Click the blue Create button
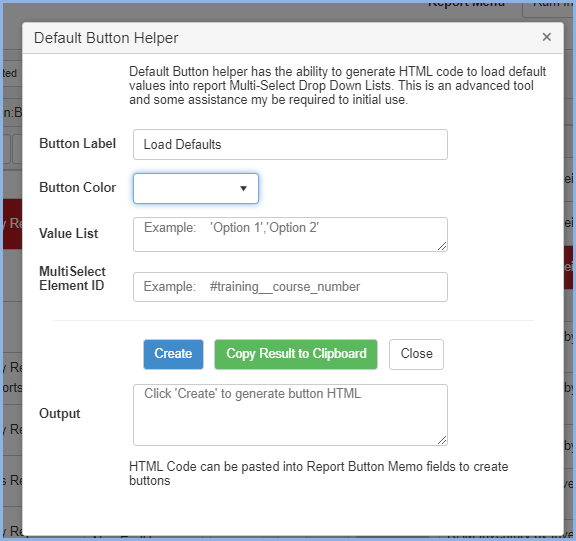Viewport: 576px width, 541px height. [x=173, y=354]
